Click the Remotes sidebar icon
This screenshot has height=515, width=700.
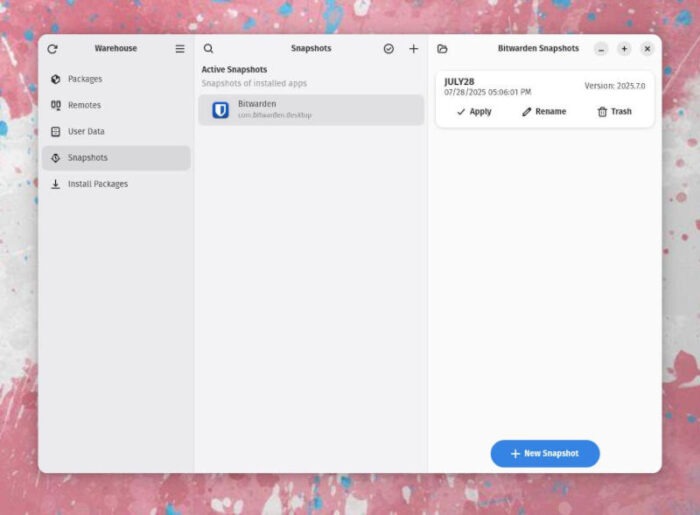point(56,105)
